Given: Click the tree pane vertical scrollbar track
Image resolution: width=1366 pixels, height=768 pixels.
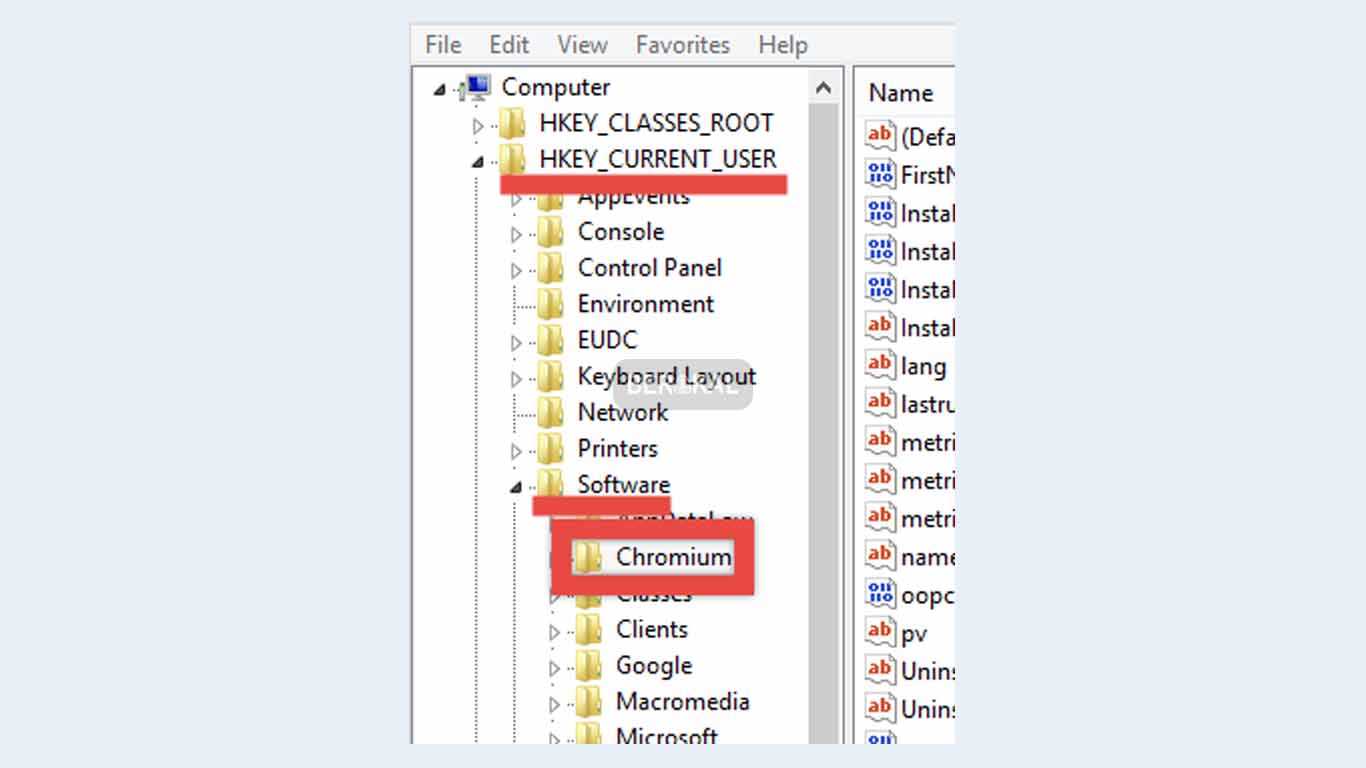Looking at the screenshot, I should pyautogui.click(x=824, y=424).
